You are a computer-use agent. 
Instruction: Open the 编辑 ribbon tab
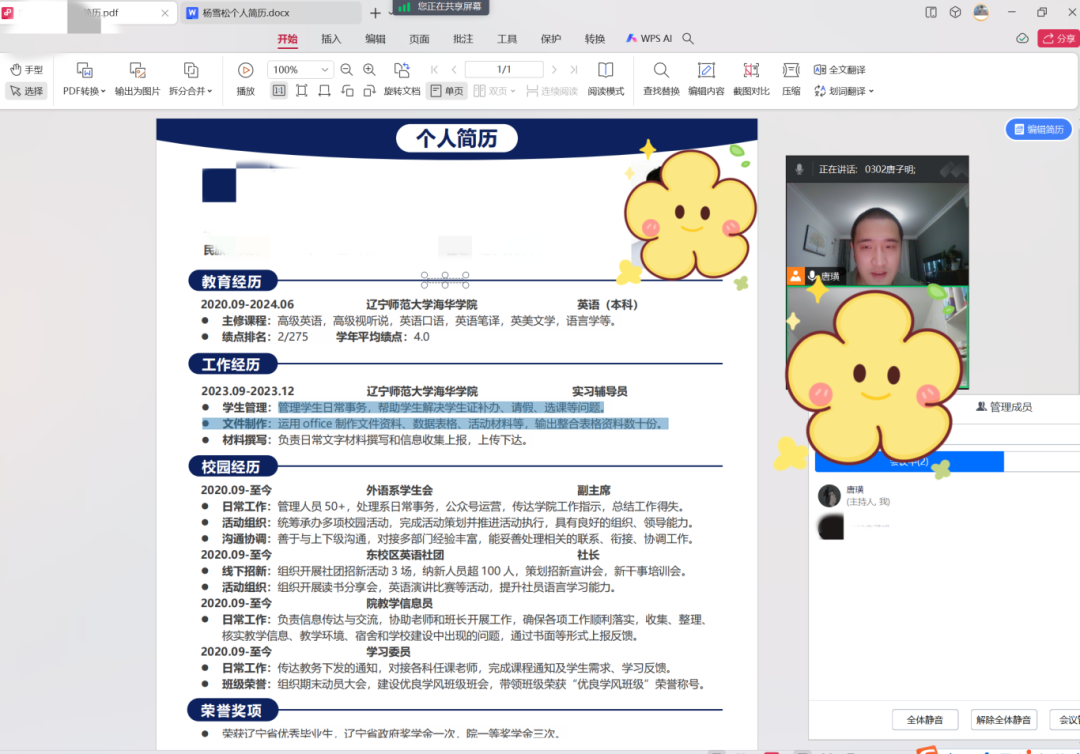click(x=375, y=39)
